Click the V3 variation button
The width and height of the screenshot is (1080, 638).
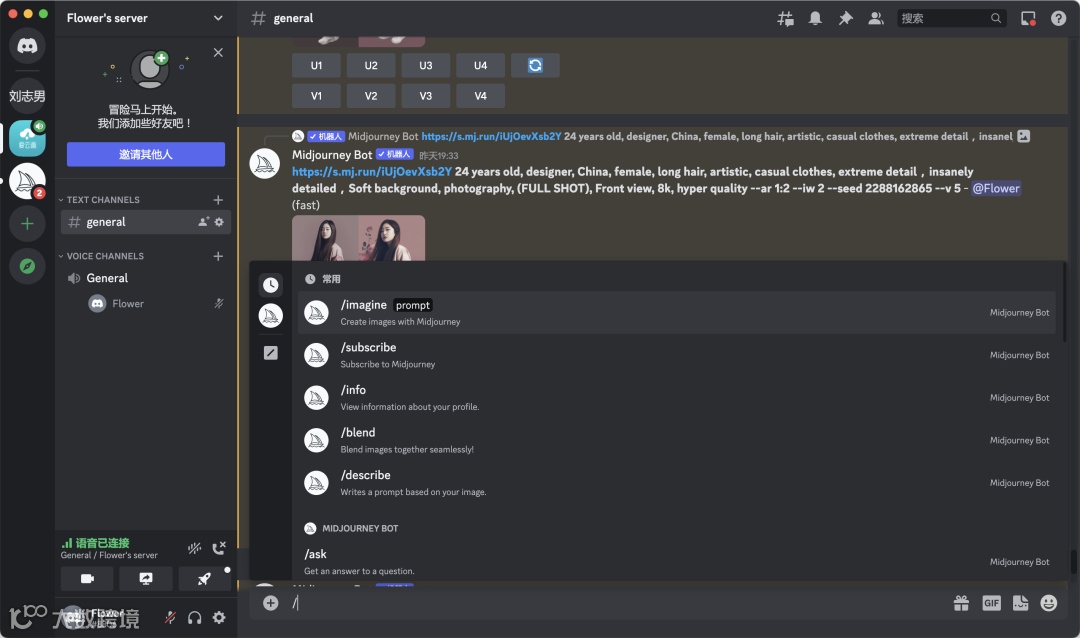[426, 96]
